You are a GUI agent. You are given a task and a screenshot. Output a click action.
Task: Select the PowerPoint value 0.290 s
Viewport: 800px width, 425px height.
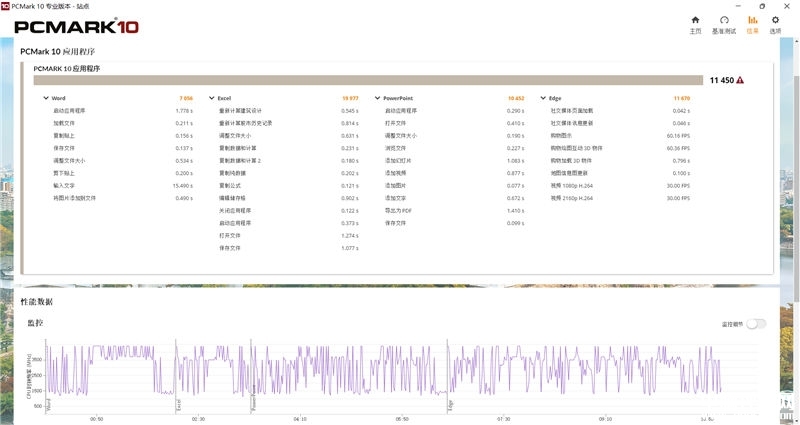click(516, 111)
